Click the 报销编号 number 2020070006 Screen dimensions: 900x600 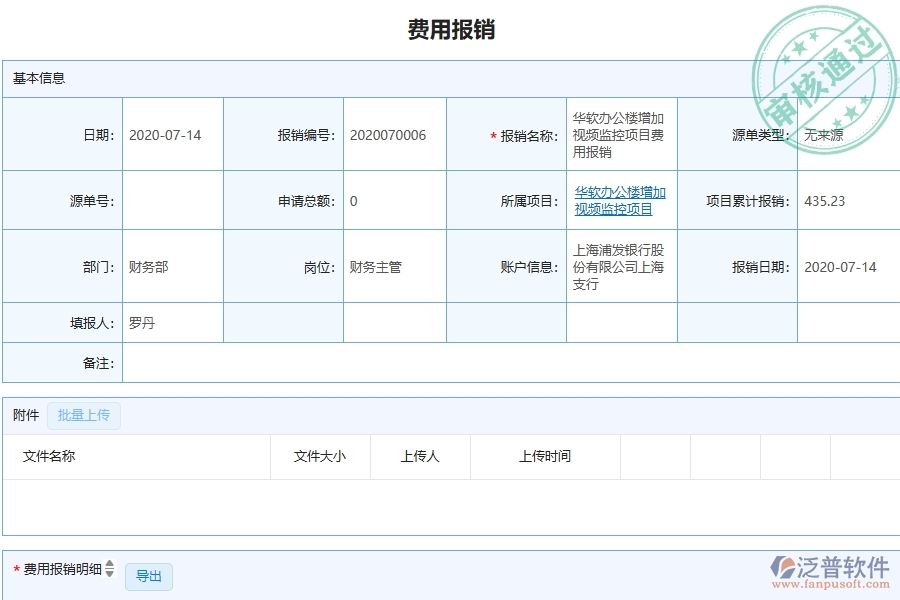click(388, 134)
